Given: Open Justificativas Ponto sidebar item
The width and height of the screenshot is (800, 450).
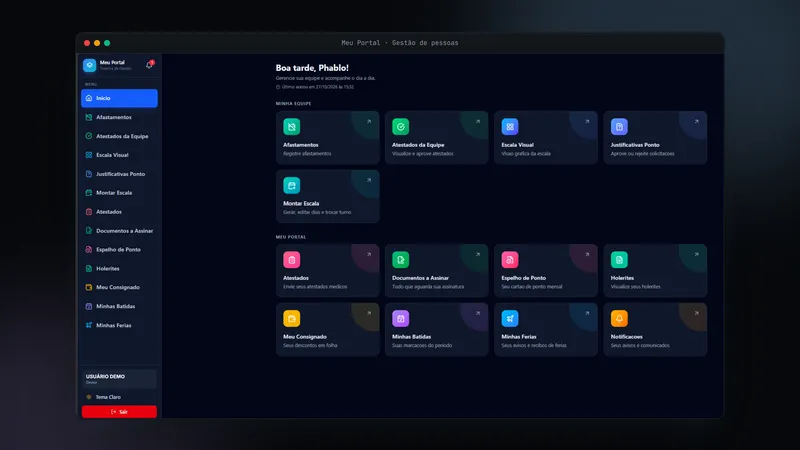Looking at the screenshot, I should pyautogui.click(x=119, y=174).
